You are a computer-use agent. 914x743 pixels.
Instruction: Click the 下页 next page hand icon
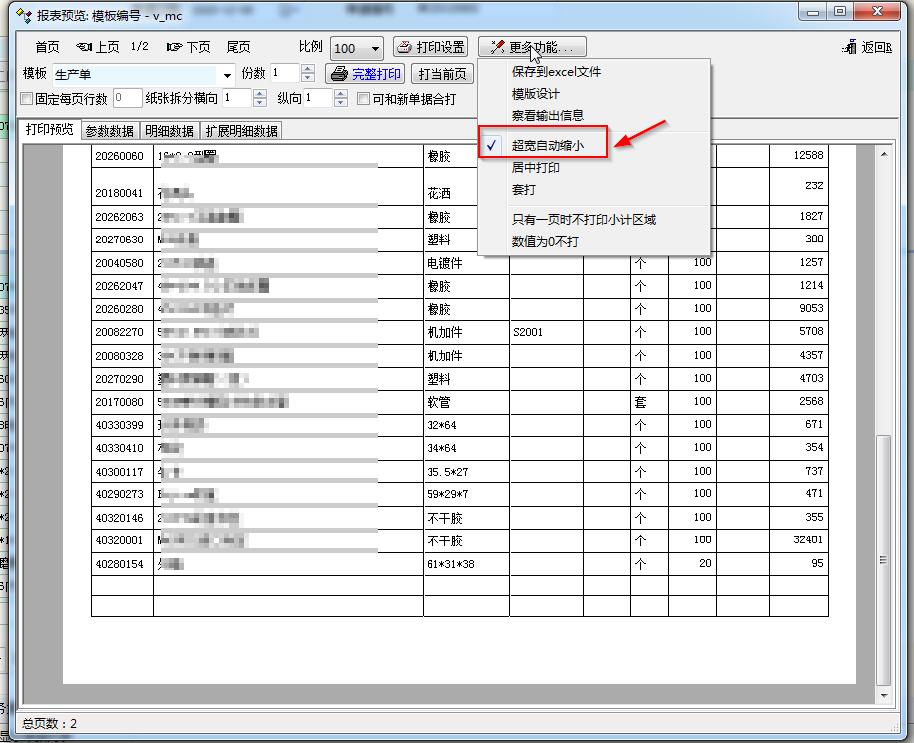pos(174,47)
